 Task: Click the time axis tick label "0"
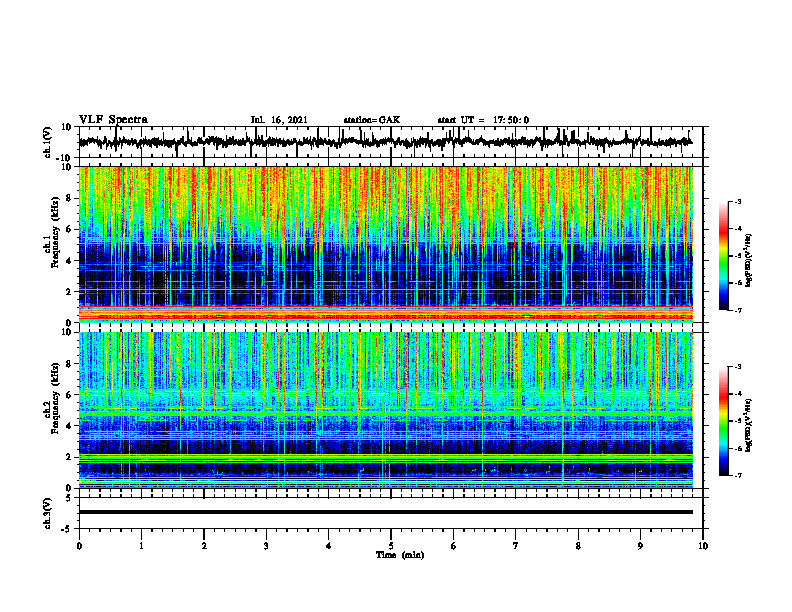(79, 546)
